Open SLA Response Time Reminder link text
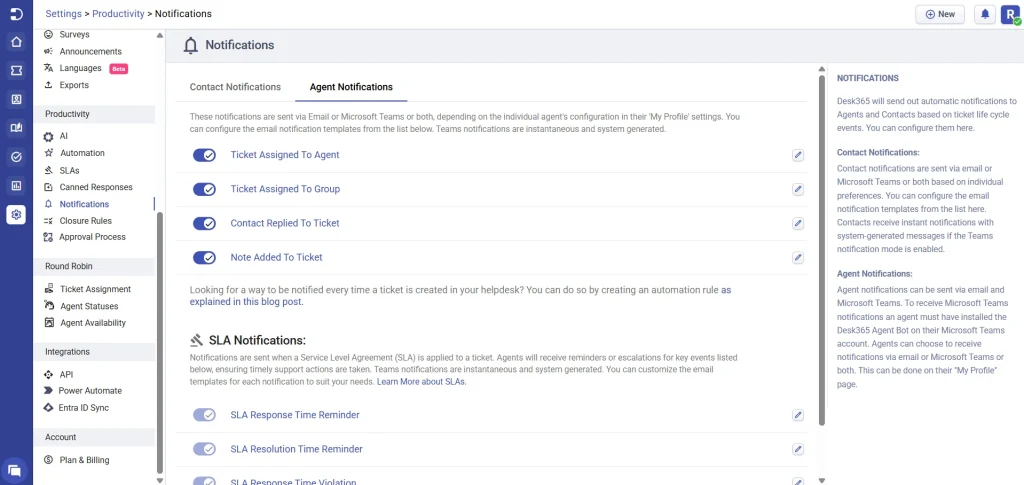Screen dimensions: 1024x485 (x=295, y=415)
